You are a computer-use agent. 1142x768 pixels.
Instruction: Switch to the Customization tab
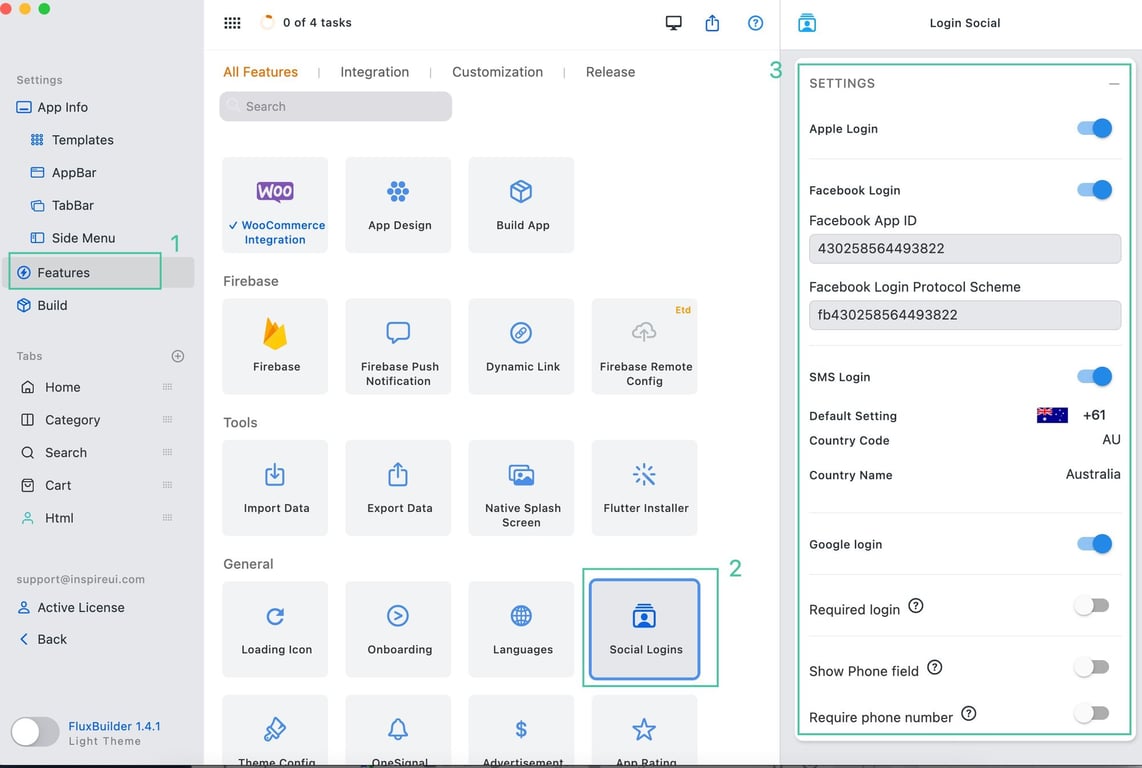pos(497,72)
